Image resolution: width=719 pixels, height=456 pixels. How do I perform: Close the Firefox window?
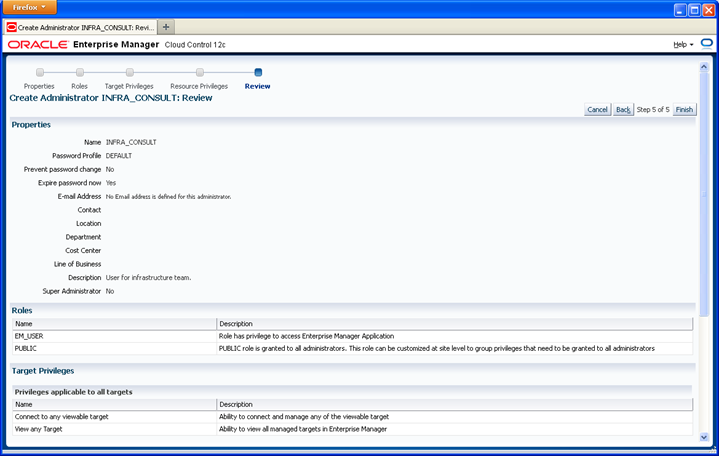tap(708, 10)
